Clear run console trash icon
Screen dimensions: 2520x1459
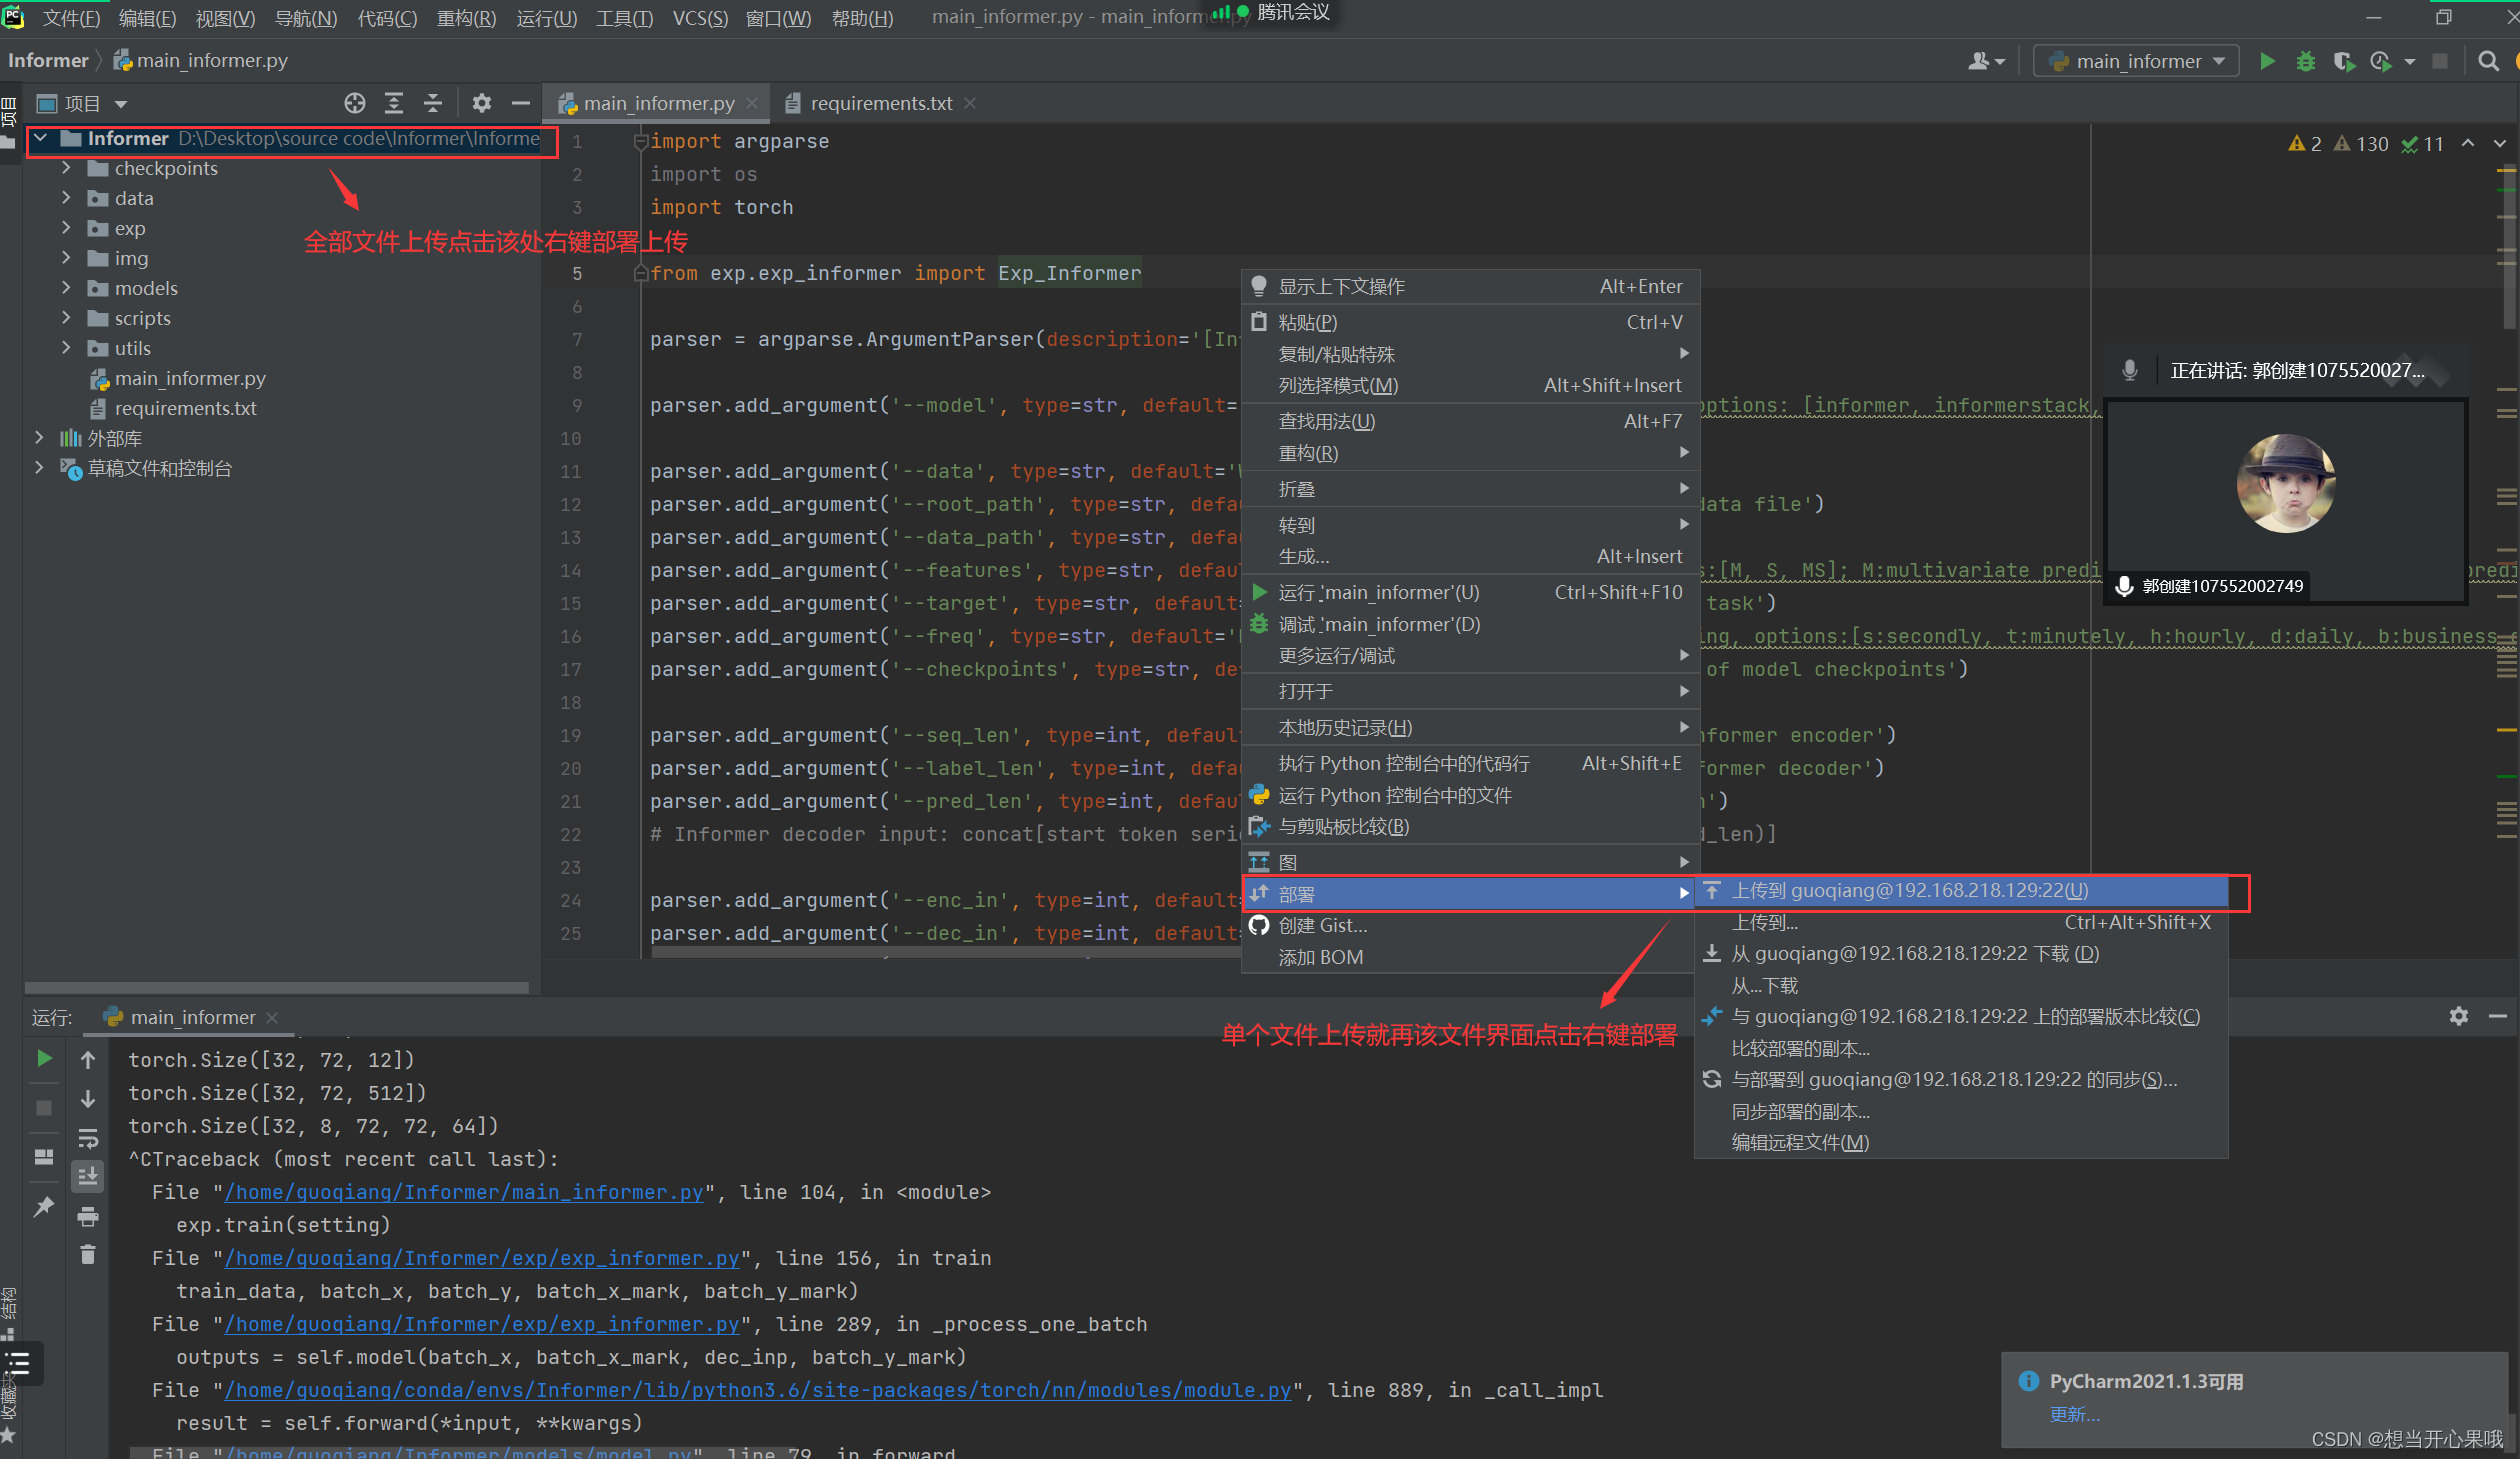(x=88, y=1254)
